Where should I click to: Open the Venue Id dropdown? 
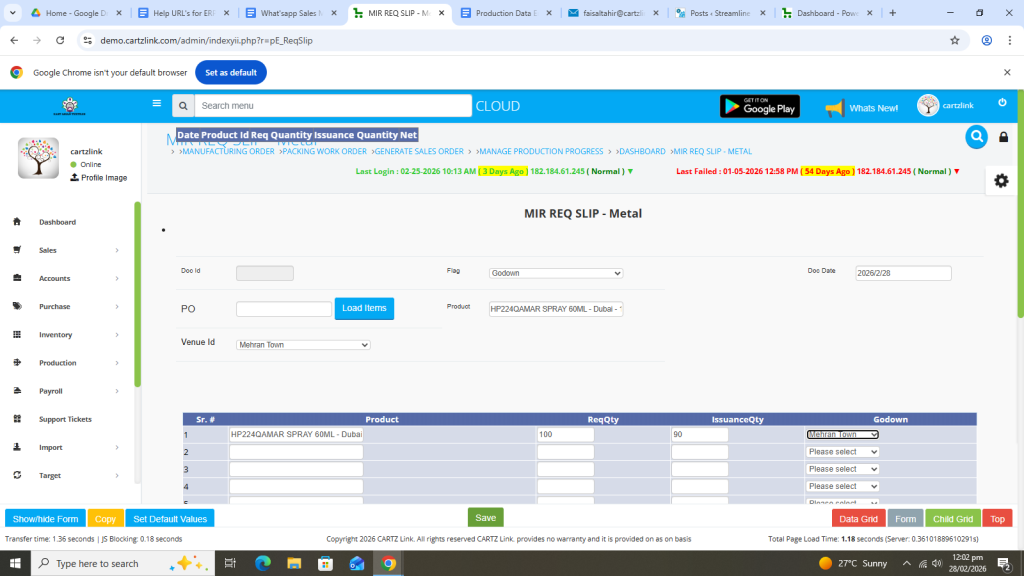(303, 345)
